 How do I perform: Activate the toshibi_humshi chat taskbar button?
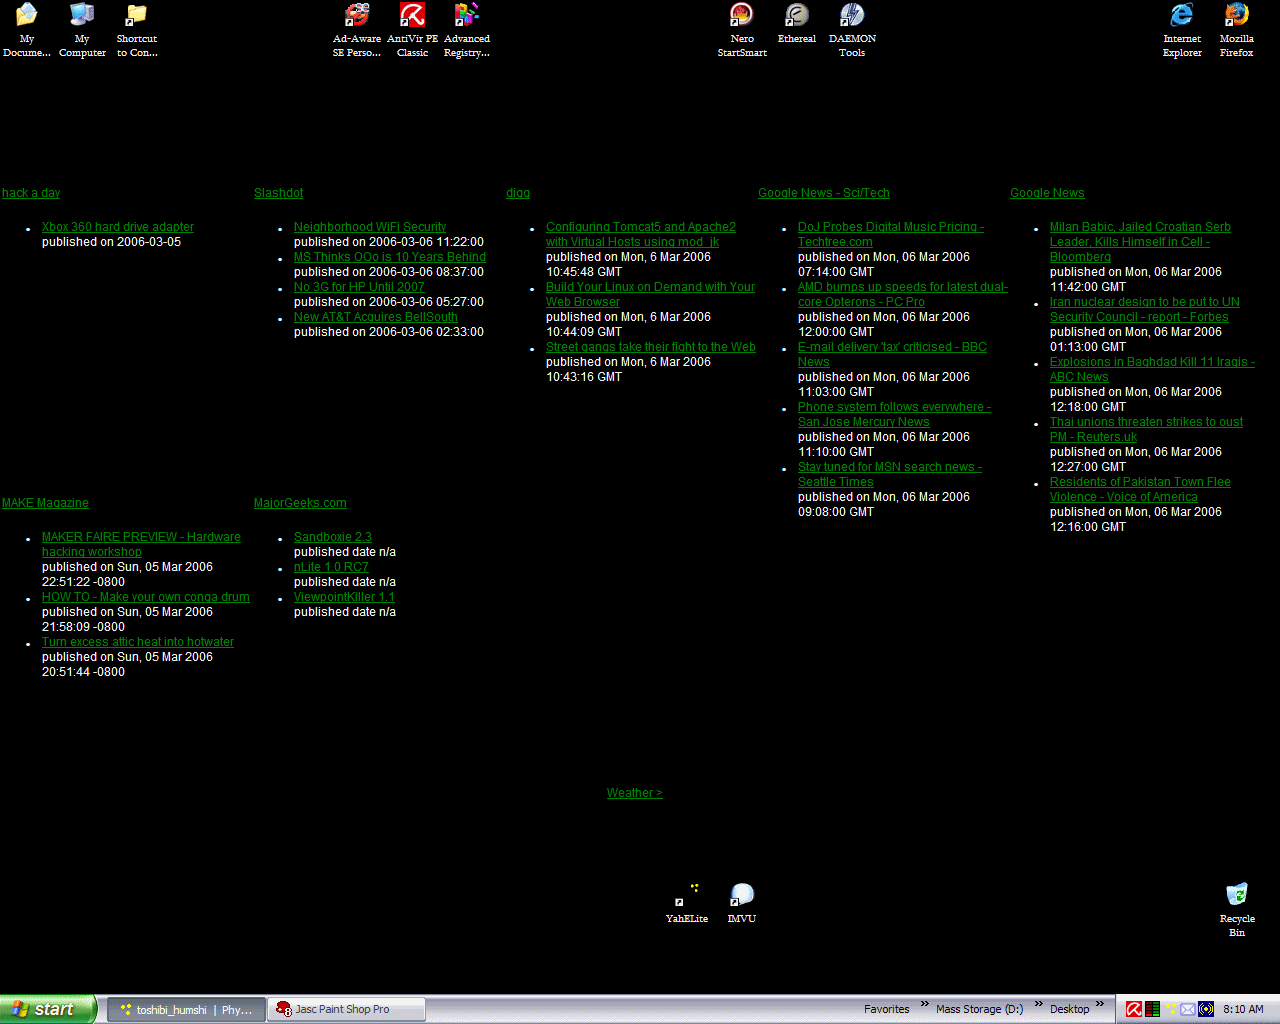tap(186, 1009)
